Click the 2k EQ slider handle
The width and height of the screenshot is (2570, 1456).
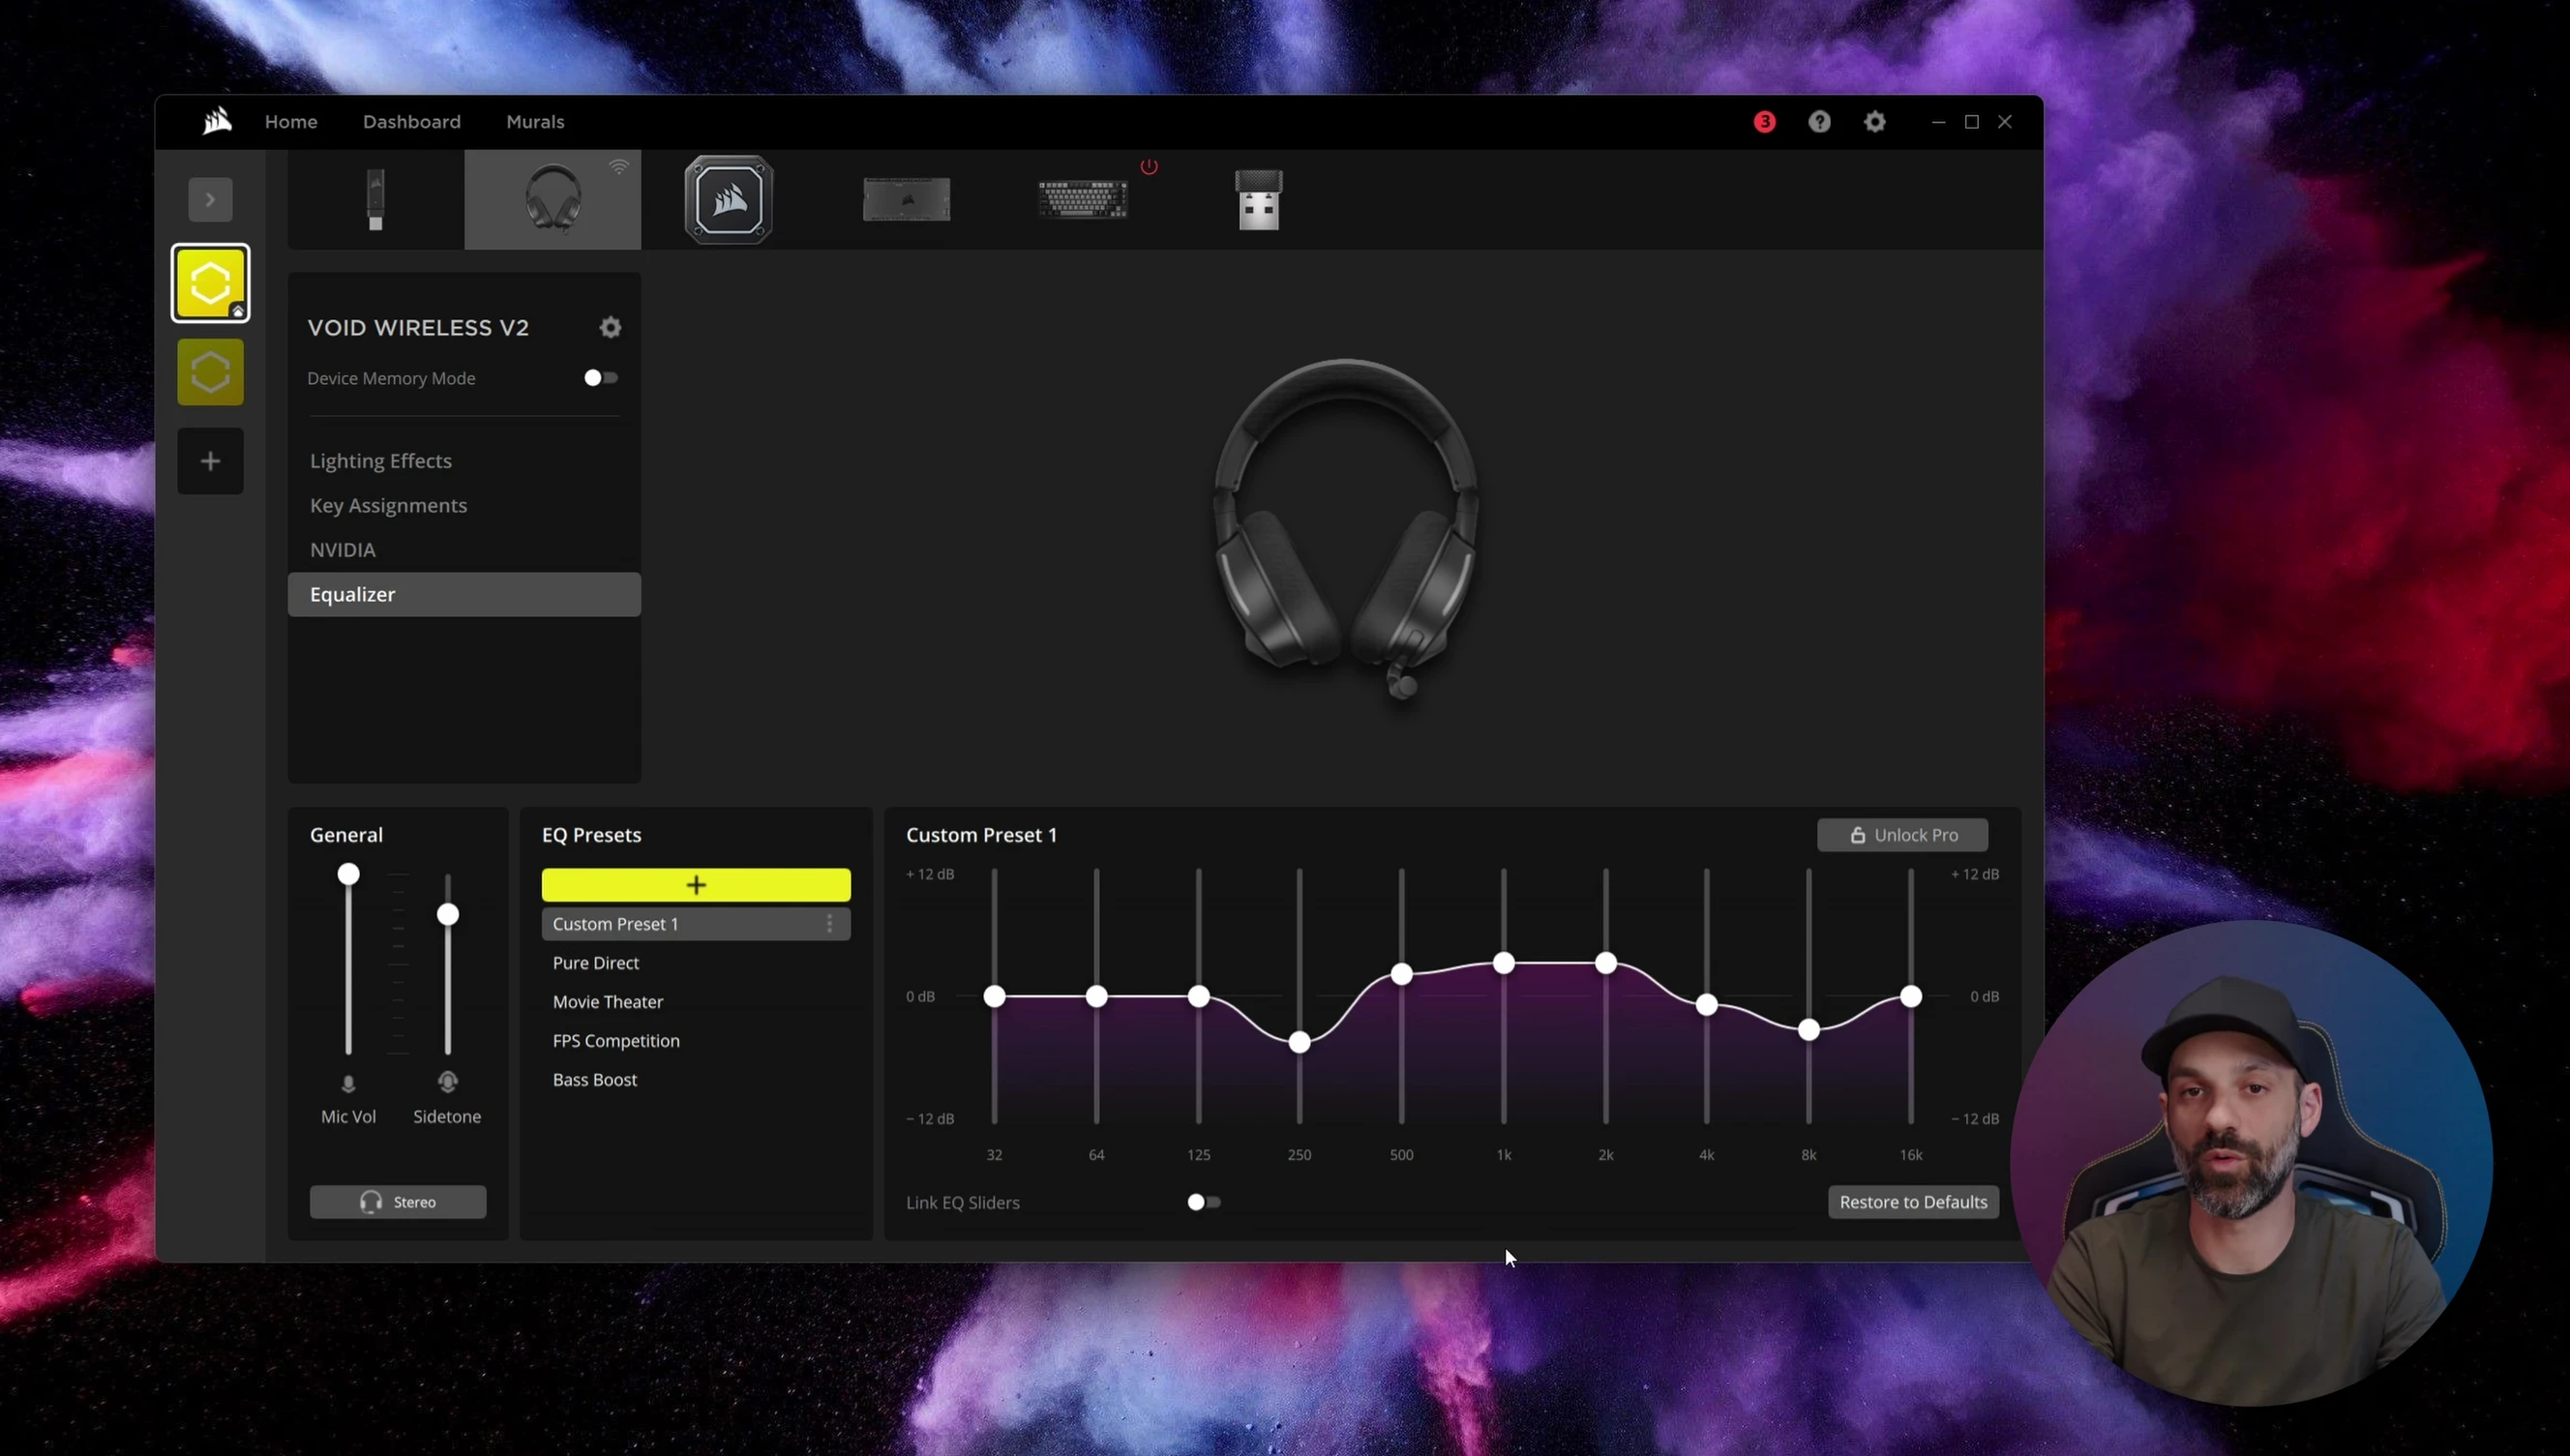click(1606, 963)
